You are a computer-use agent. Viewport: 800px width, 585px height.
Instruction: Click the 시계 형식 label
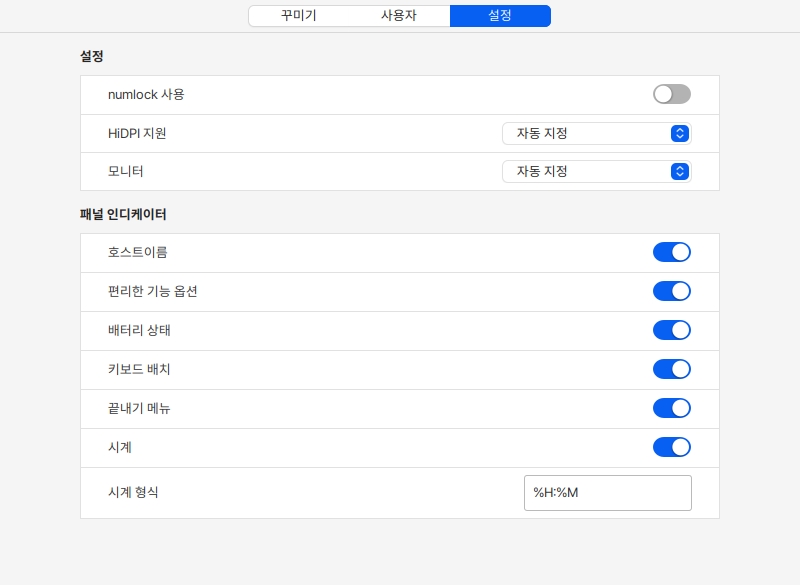point(133,492)
